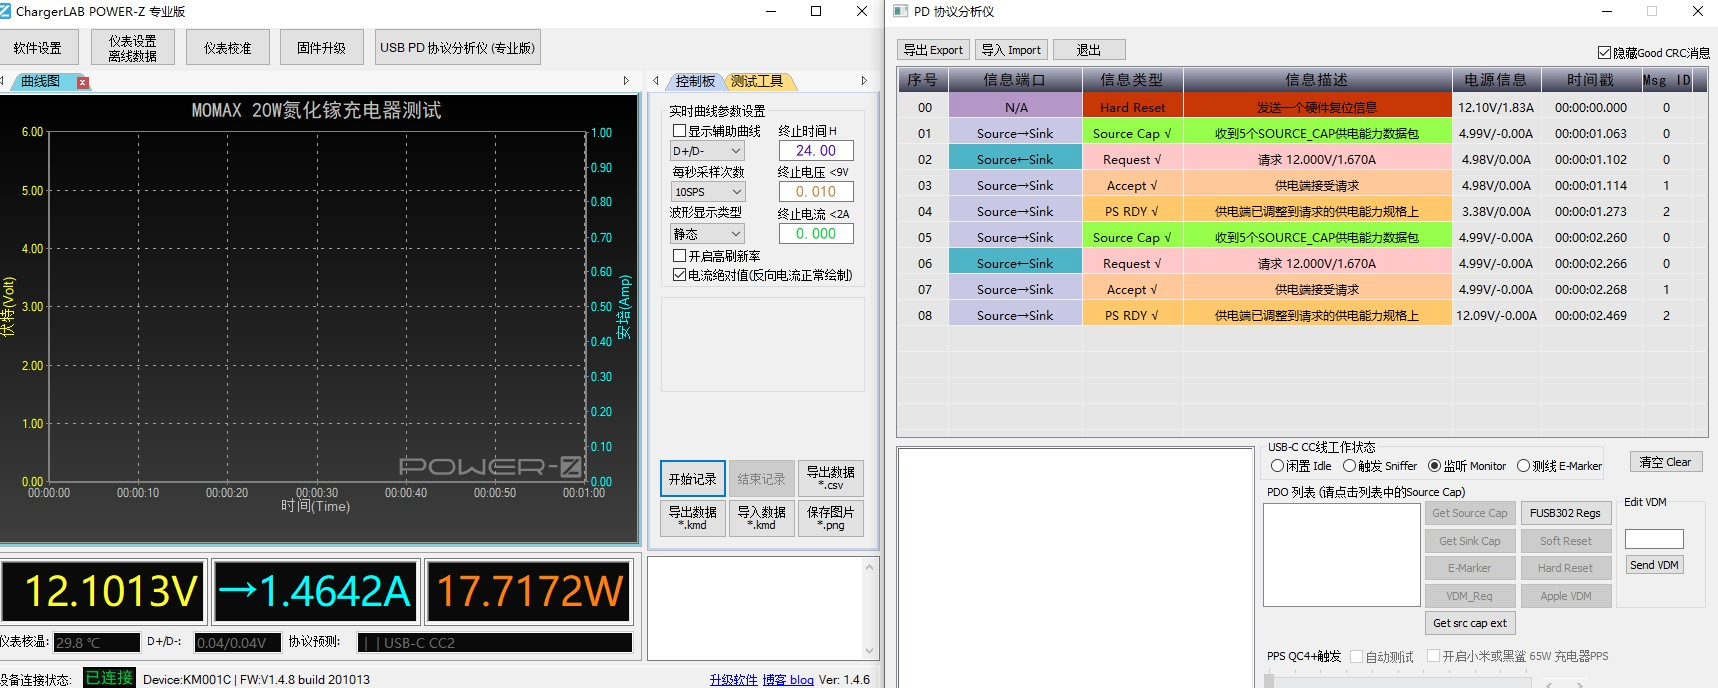Click the ChargerLAB POWER-Z title bar icon
The width and height of the screenshot is (1718, 688).
point(6,11)
